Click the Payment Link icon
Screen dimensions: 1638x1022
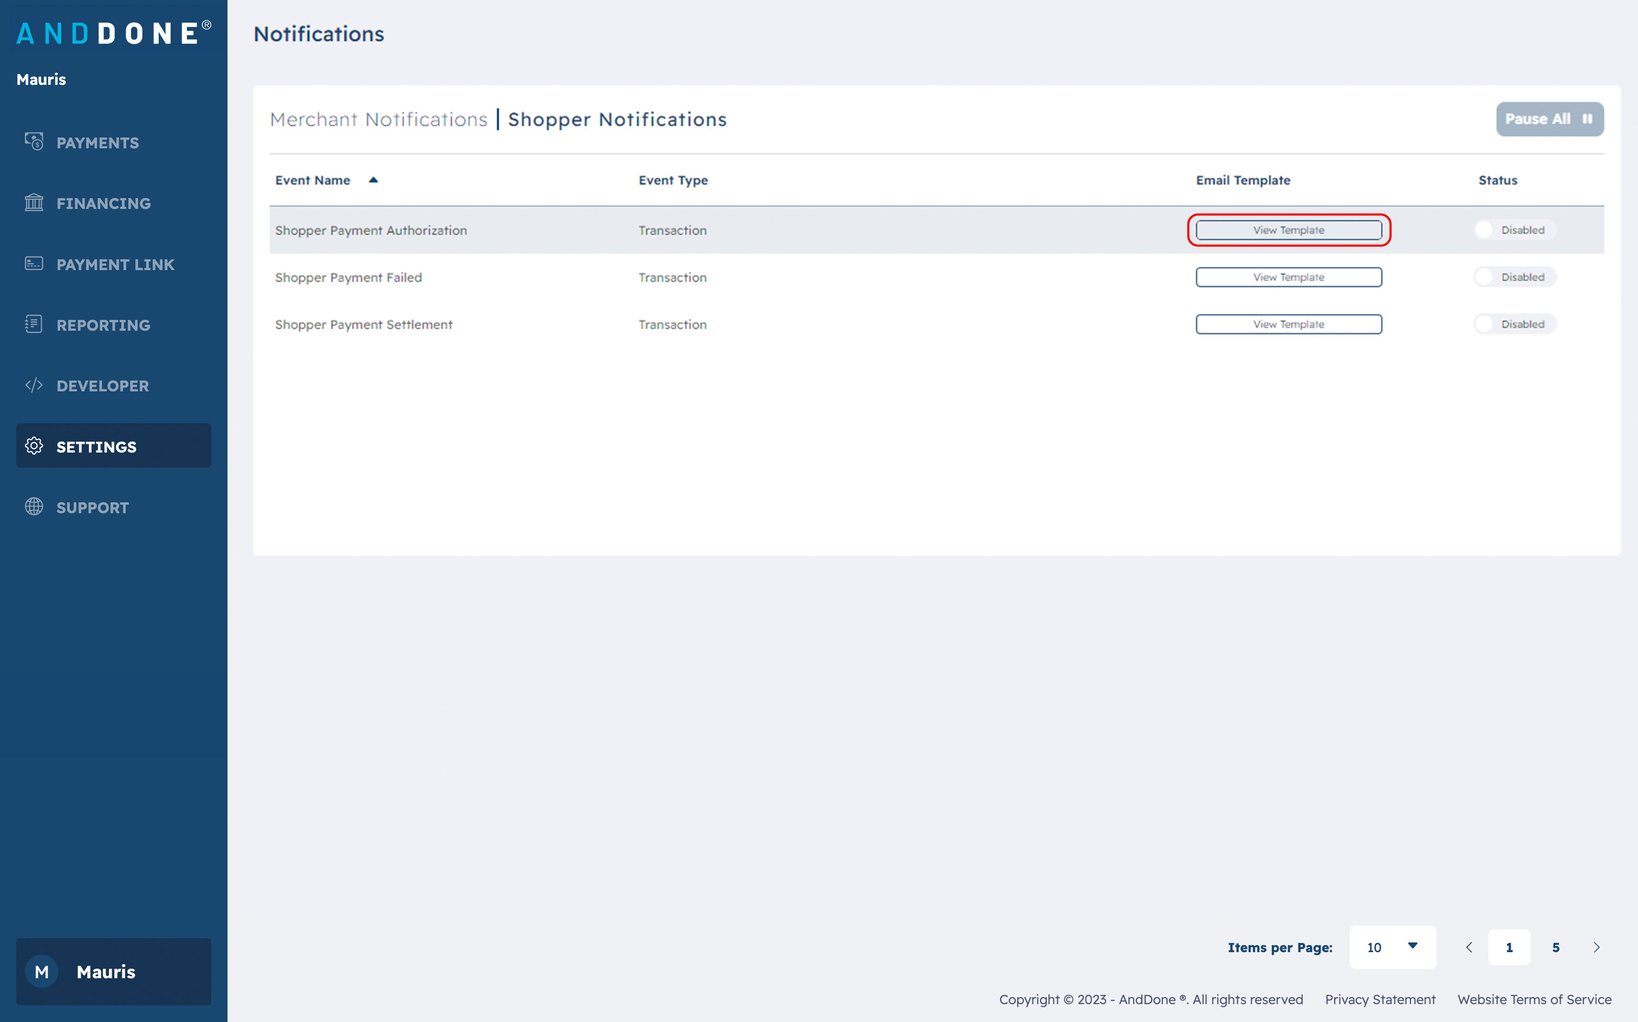[x=33, y=264]
